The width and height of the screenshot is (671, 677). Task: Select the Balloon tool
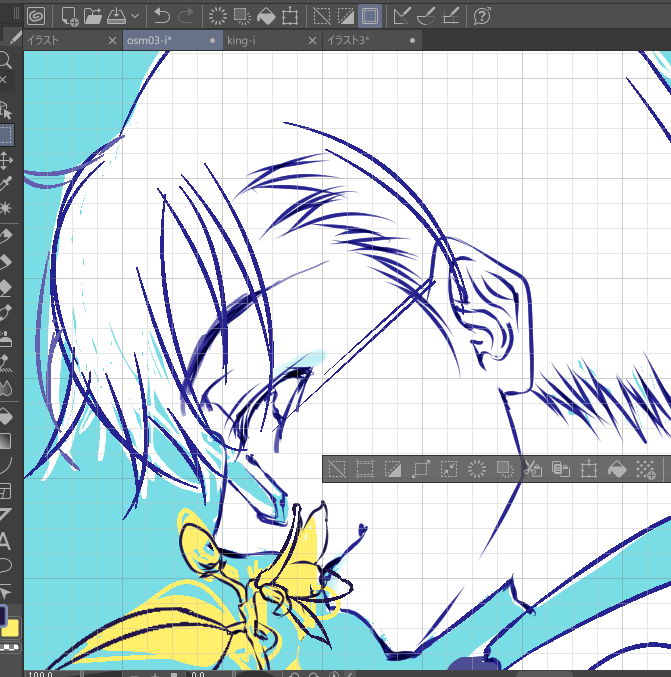click(x=5, y=565)
